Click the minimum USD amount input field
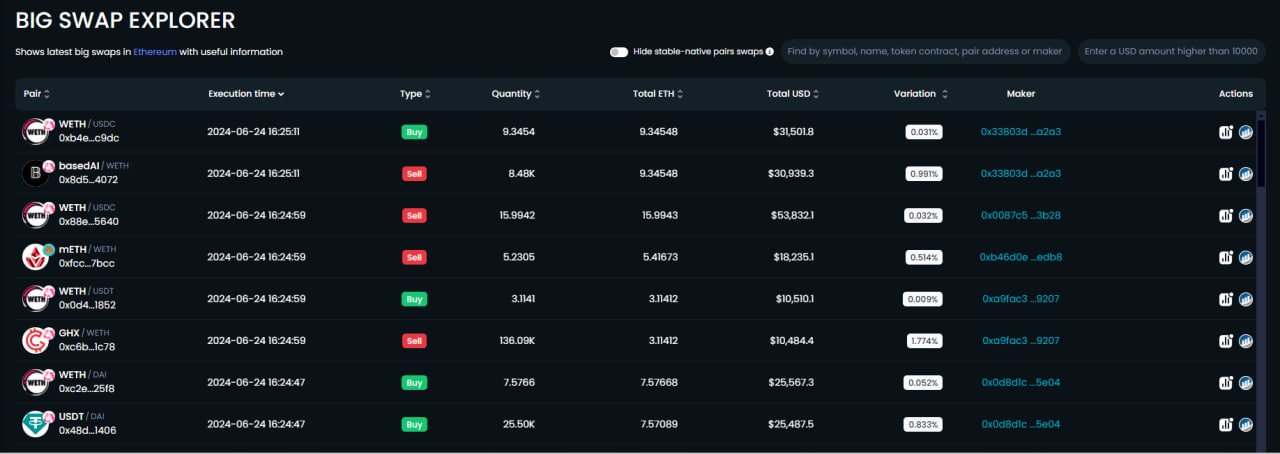1280x454 pixels. coord(1171,51)
